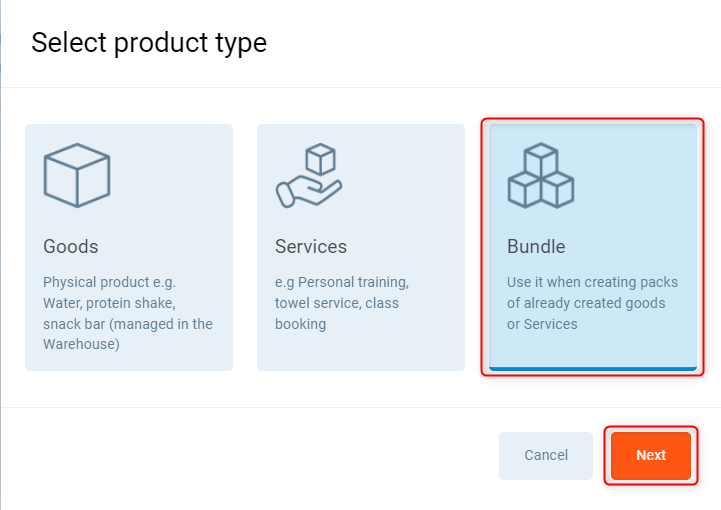
Task: Click the "Bundle" card title
Action: [536, 246]
